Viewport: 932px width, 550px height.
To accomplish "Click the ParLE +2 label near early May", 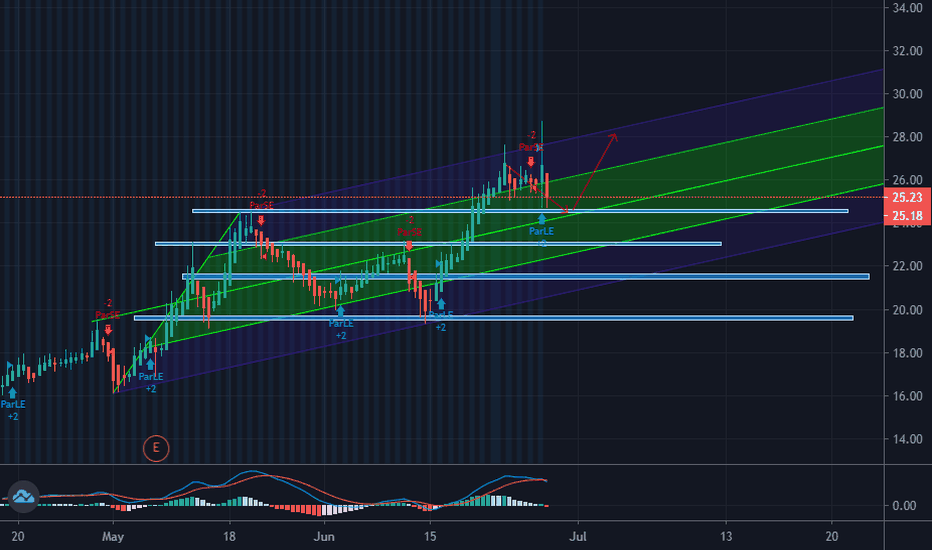I will click(x=150, y=382).
